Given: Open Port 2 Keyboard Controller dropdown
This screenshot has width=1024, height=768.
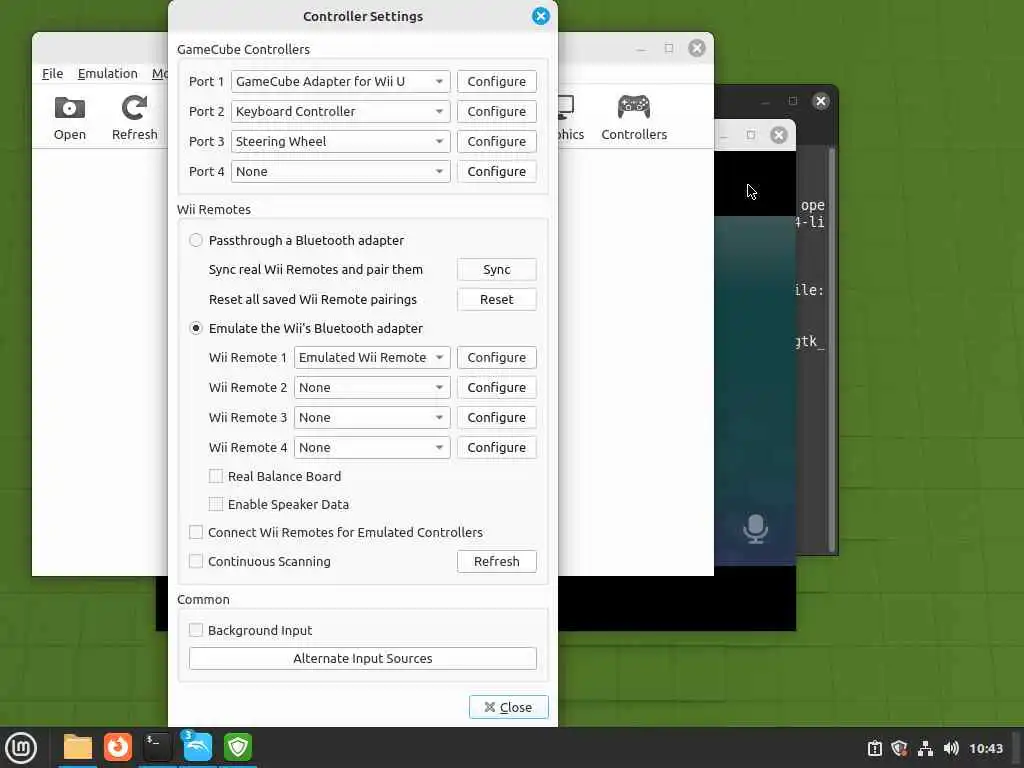Looking at the screenshot, I should 340,112.
